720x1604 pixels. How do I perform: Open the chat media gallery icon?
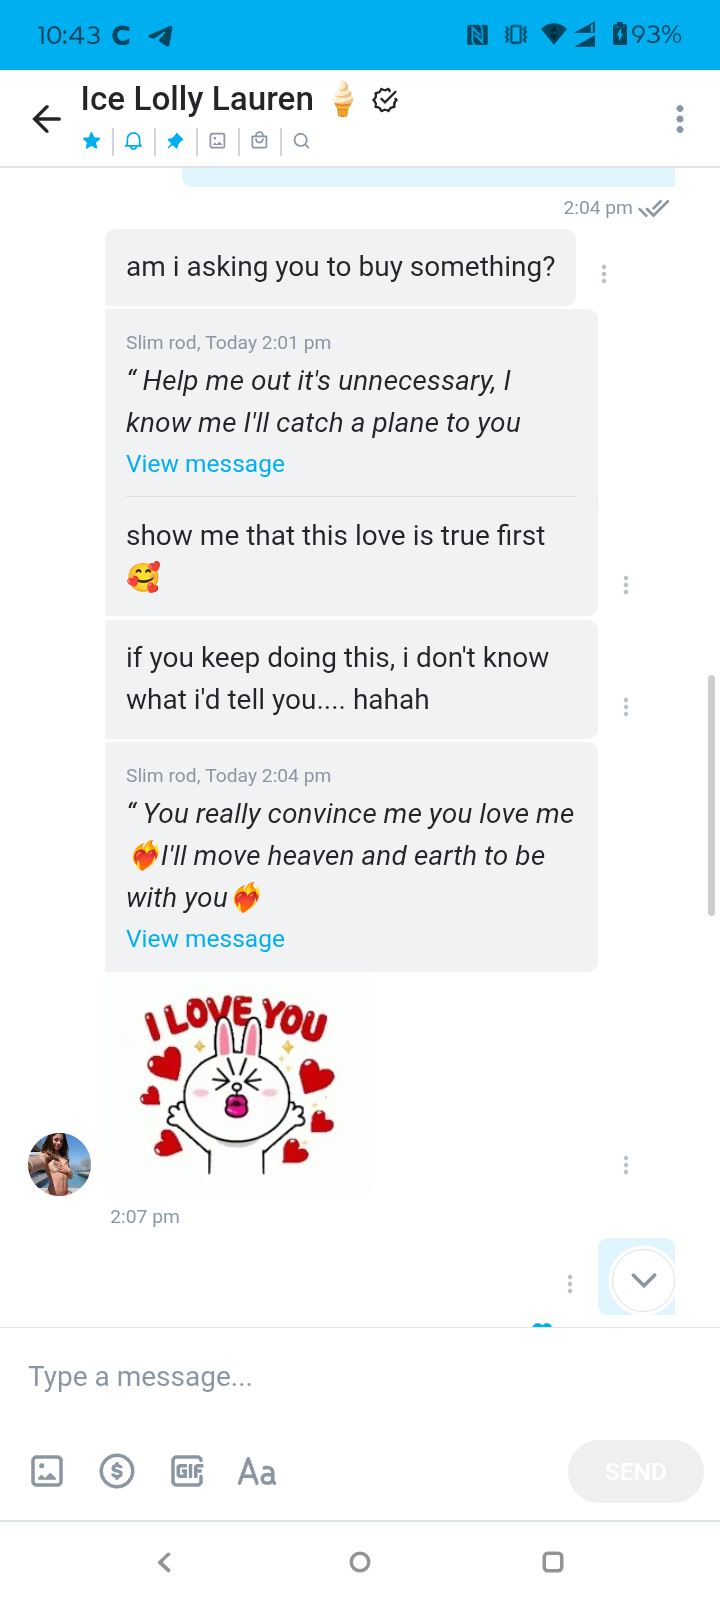coord(217,141)
